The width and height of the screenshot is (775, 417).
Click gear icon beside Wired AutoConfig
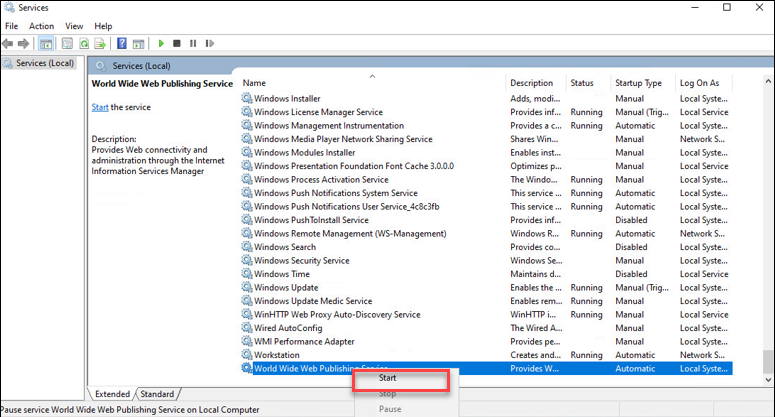[247, 327]
